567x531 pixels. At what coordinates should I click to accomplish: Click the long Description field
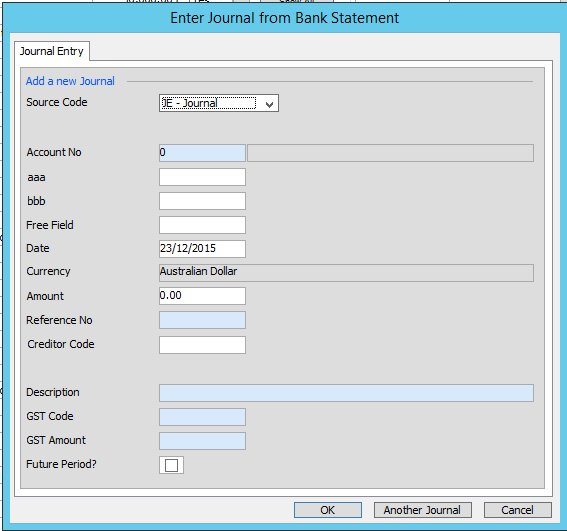coord(346,393)
